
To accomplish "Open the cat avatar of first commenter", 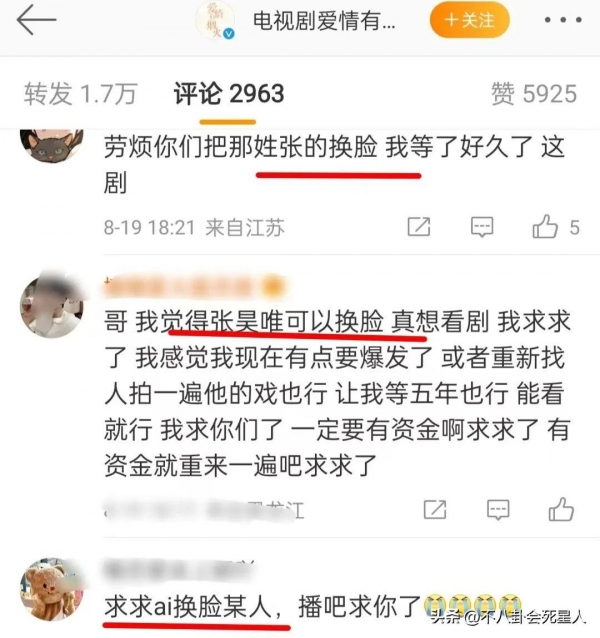I will 52,144.
